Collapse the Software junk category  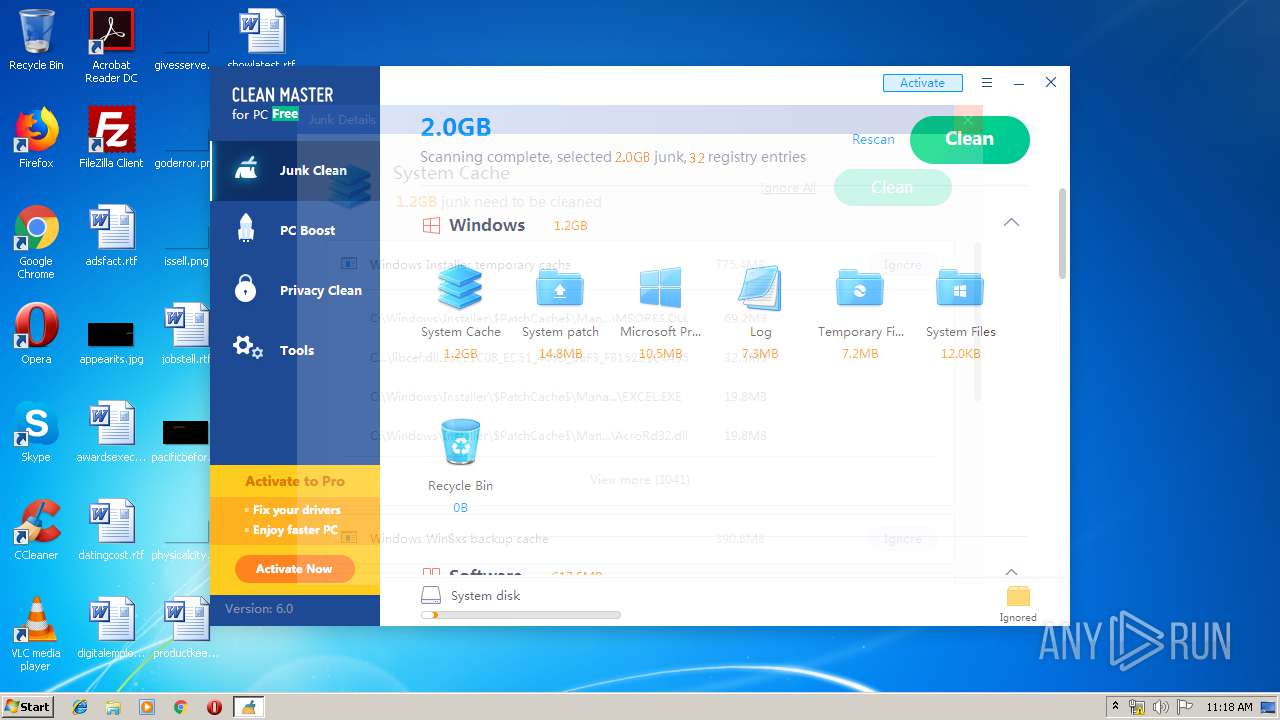click(1011, 571)
